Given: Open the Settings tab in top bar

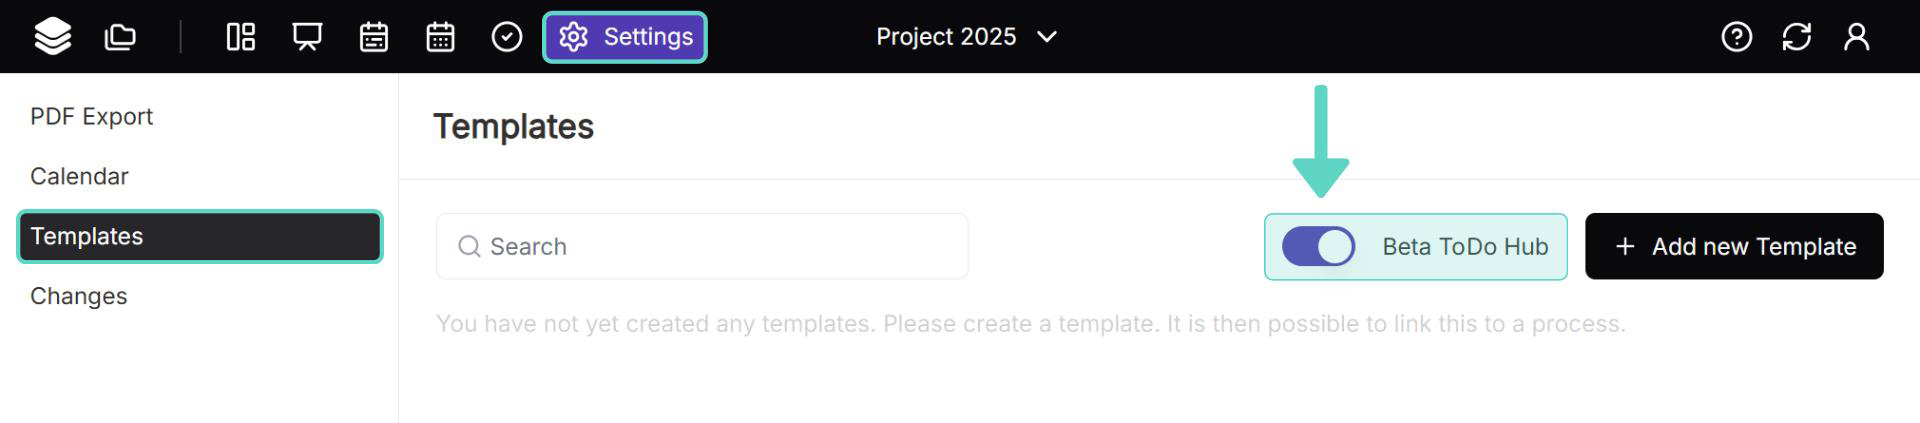Looking at the screenshot, I should (x=625, y=37).
